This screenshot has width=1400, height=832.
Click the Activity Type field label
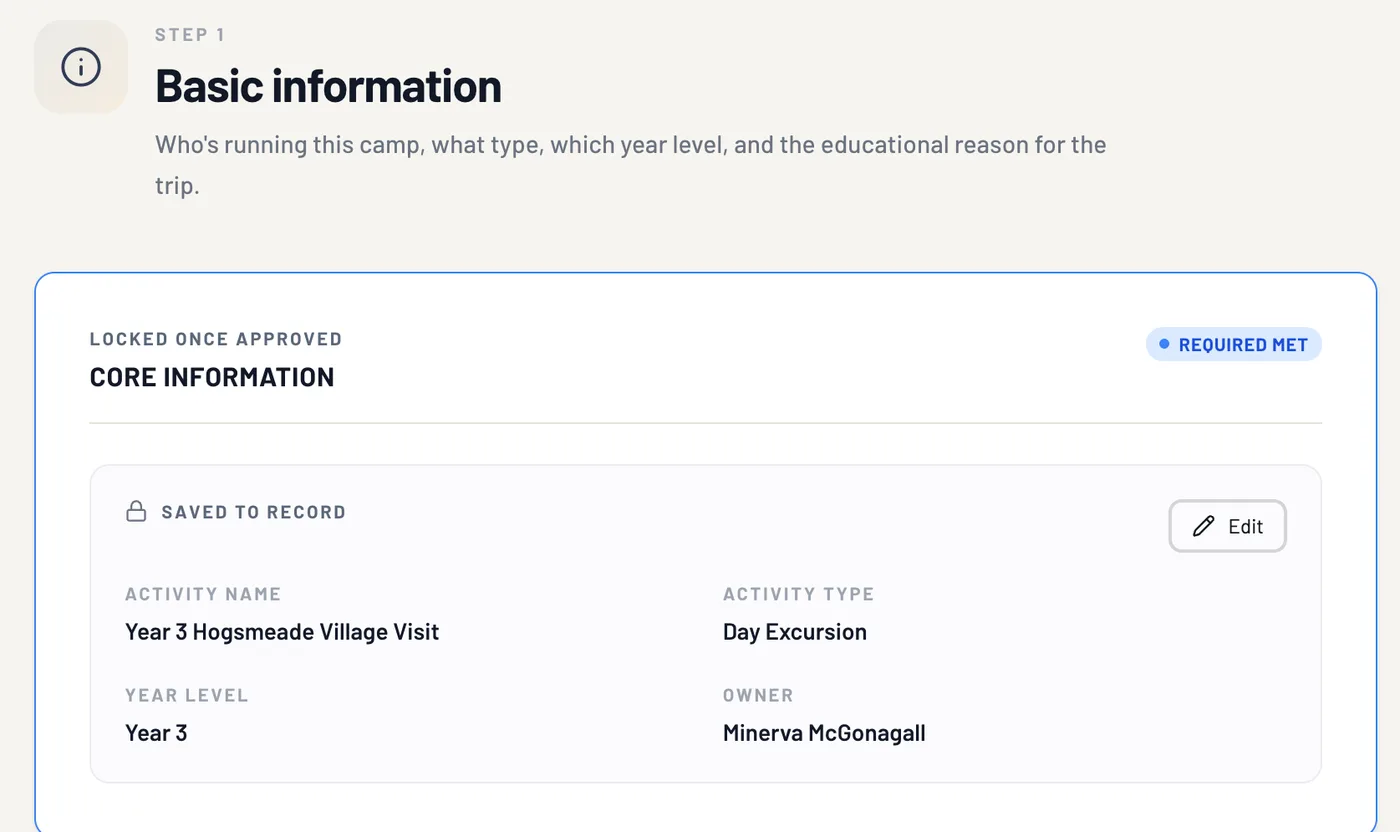pos(799,594)
